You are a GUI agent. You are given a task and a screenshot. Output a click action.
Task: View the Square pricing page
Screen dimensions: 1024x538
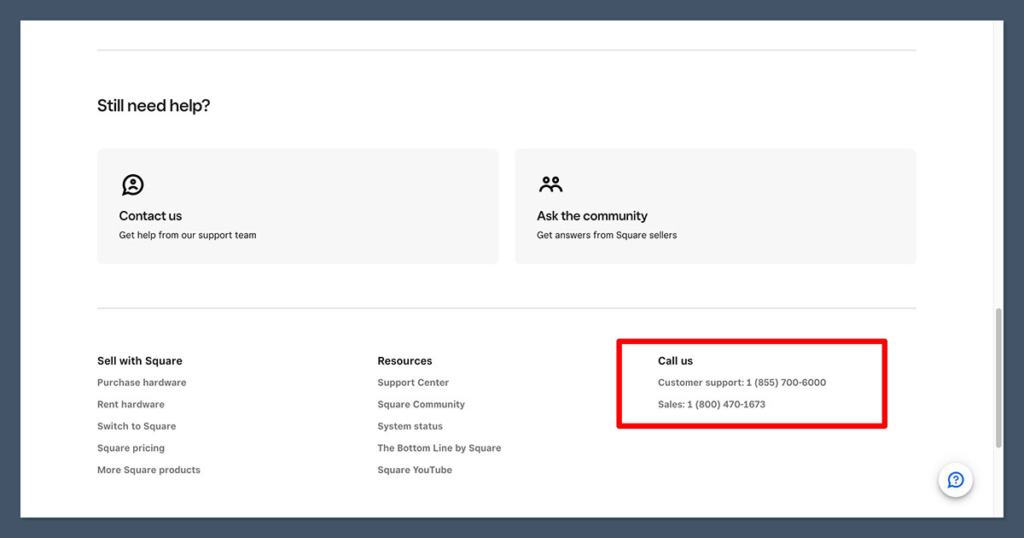point(130,449)
